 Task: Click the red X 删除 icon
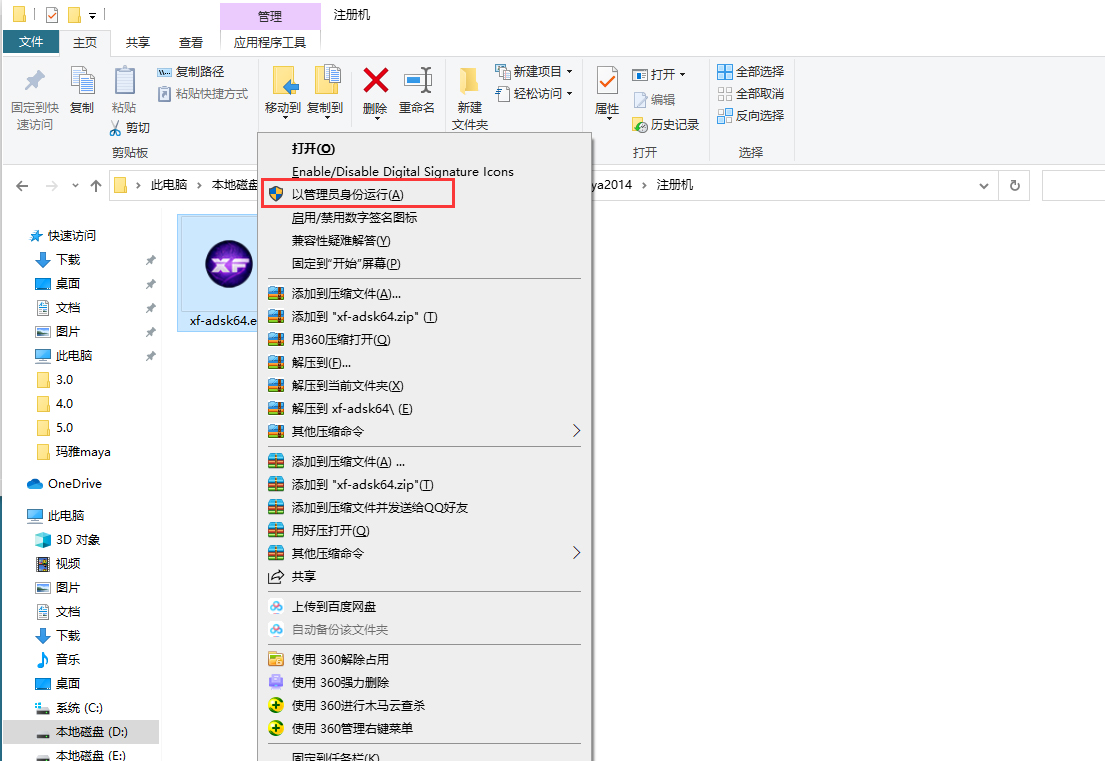(376, 80)
